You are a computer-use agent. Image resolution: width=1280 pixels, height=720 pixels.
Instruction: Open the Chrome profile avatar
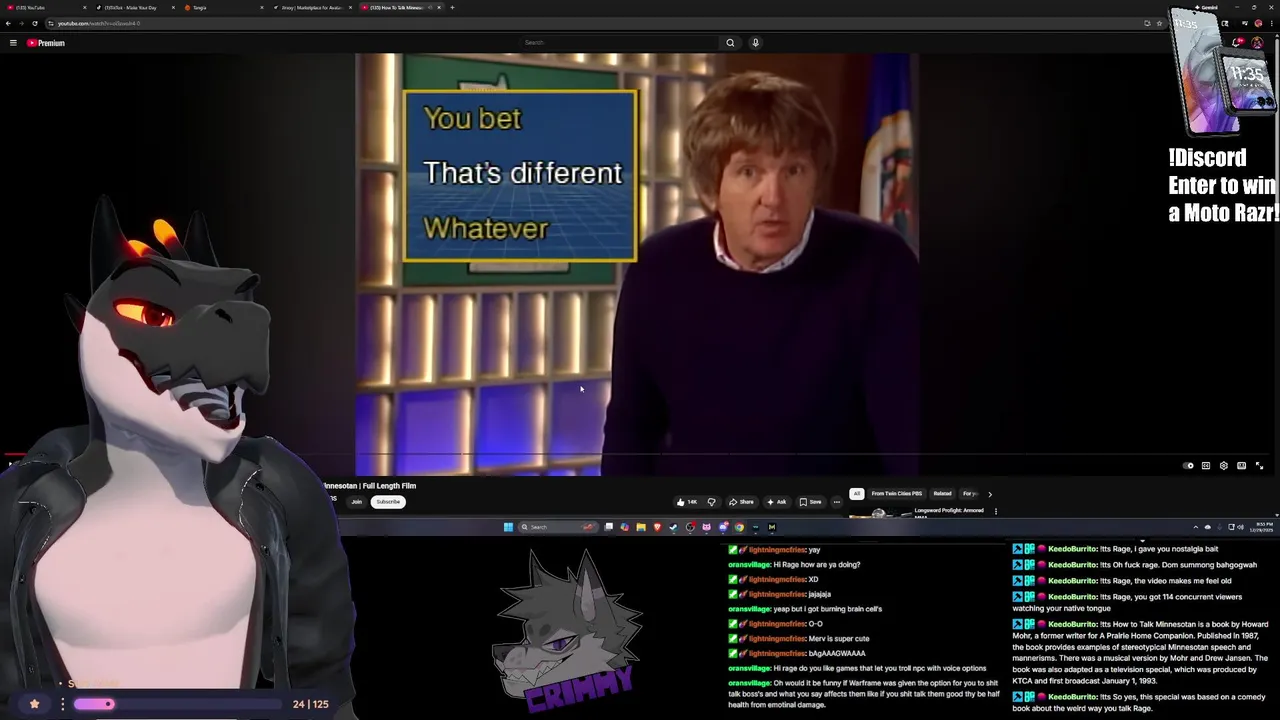click(1258, 23)
